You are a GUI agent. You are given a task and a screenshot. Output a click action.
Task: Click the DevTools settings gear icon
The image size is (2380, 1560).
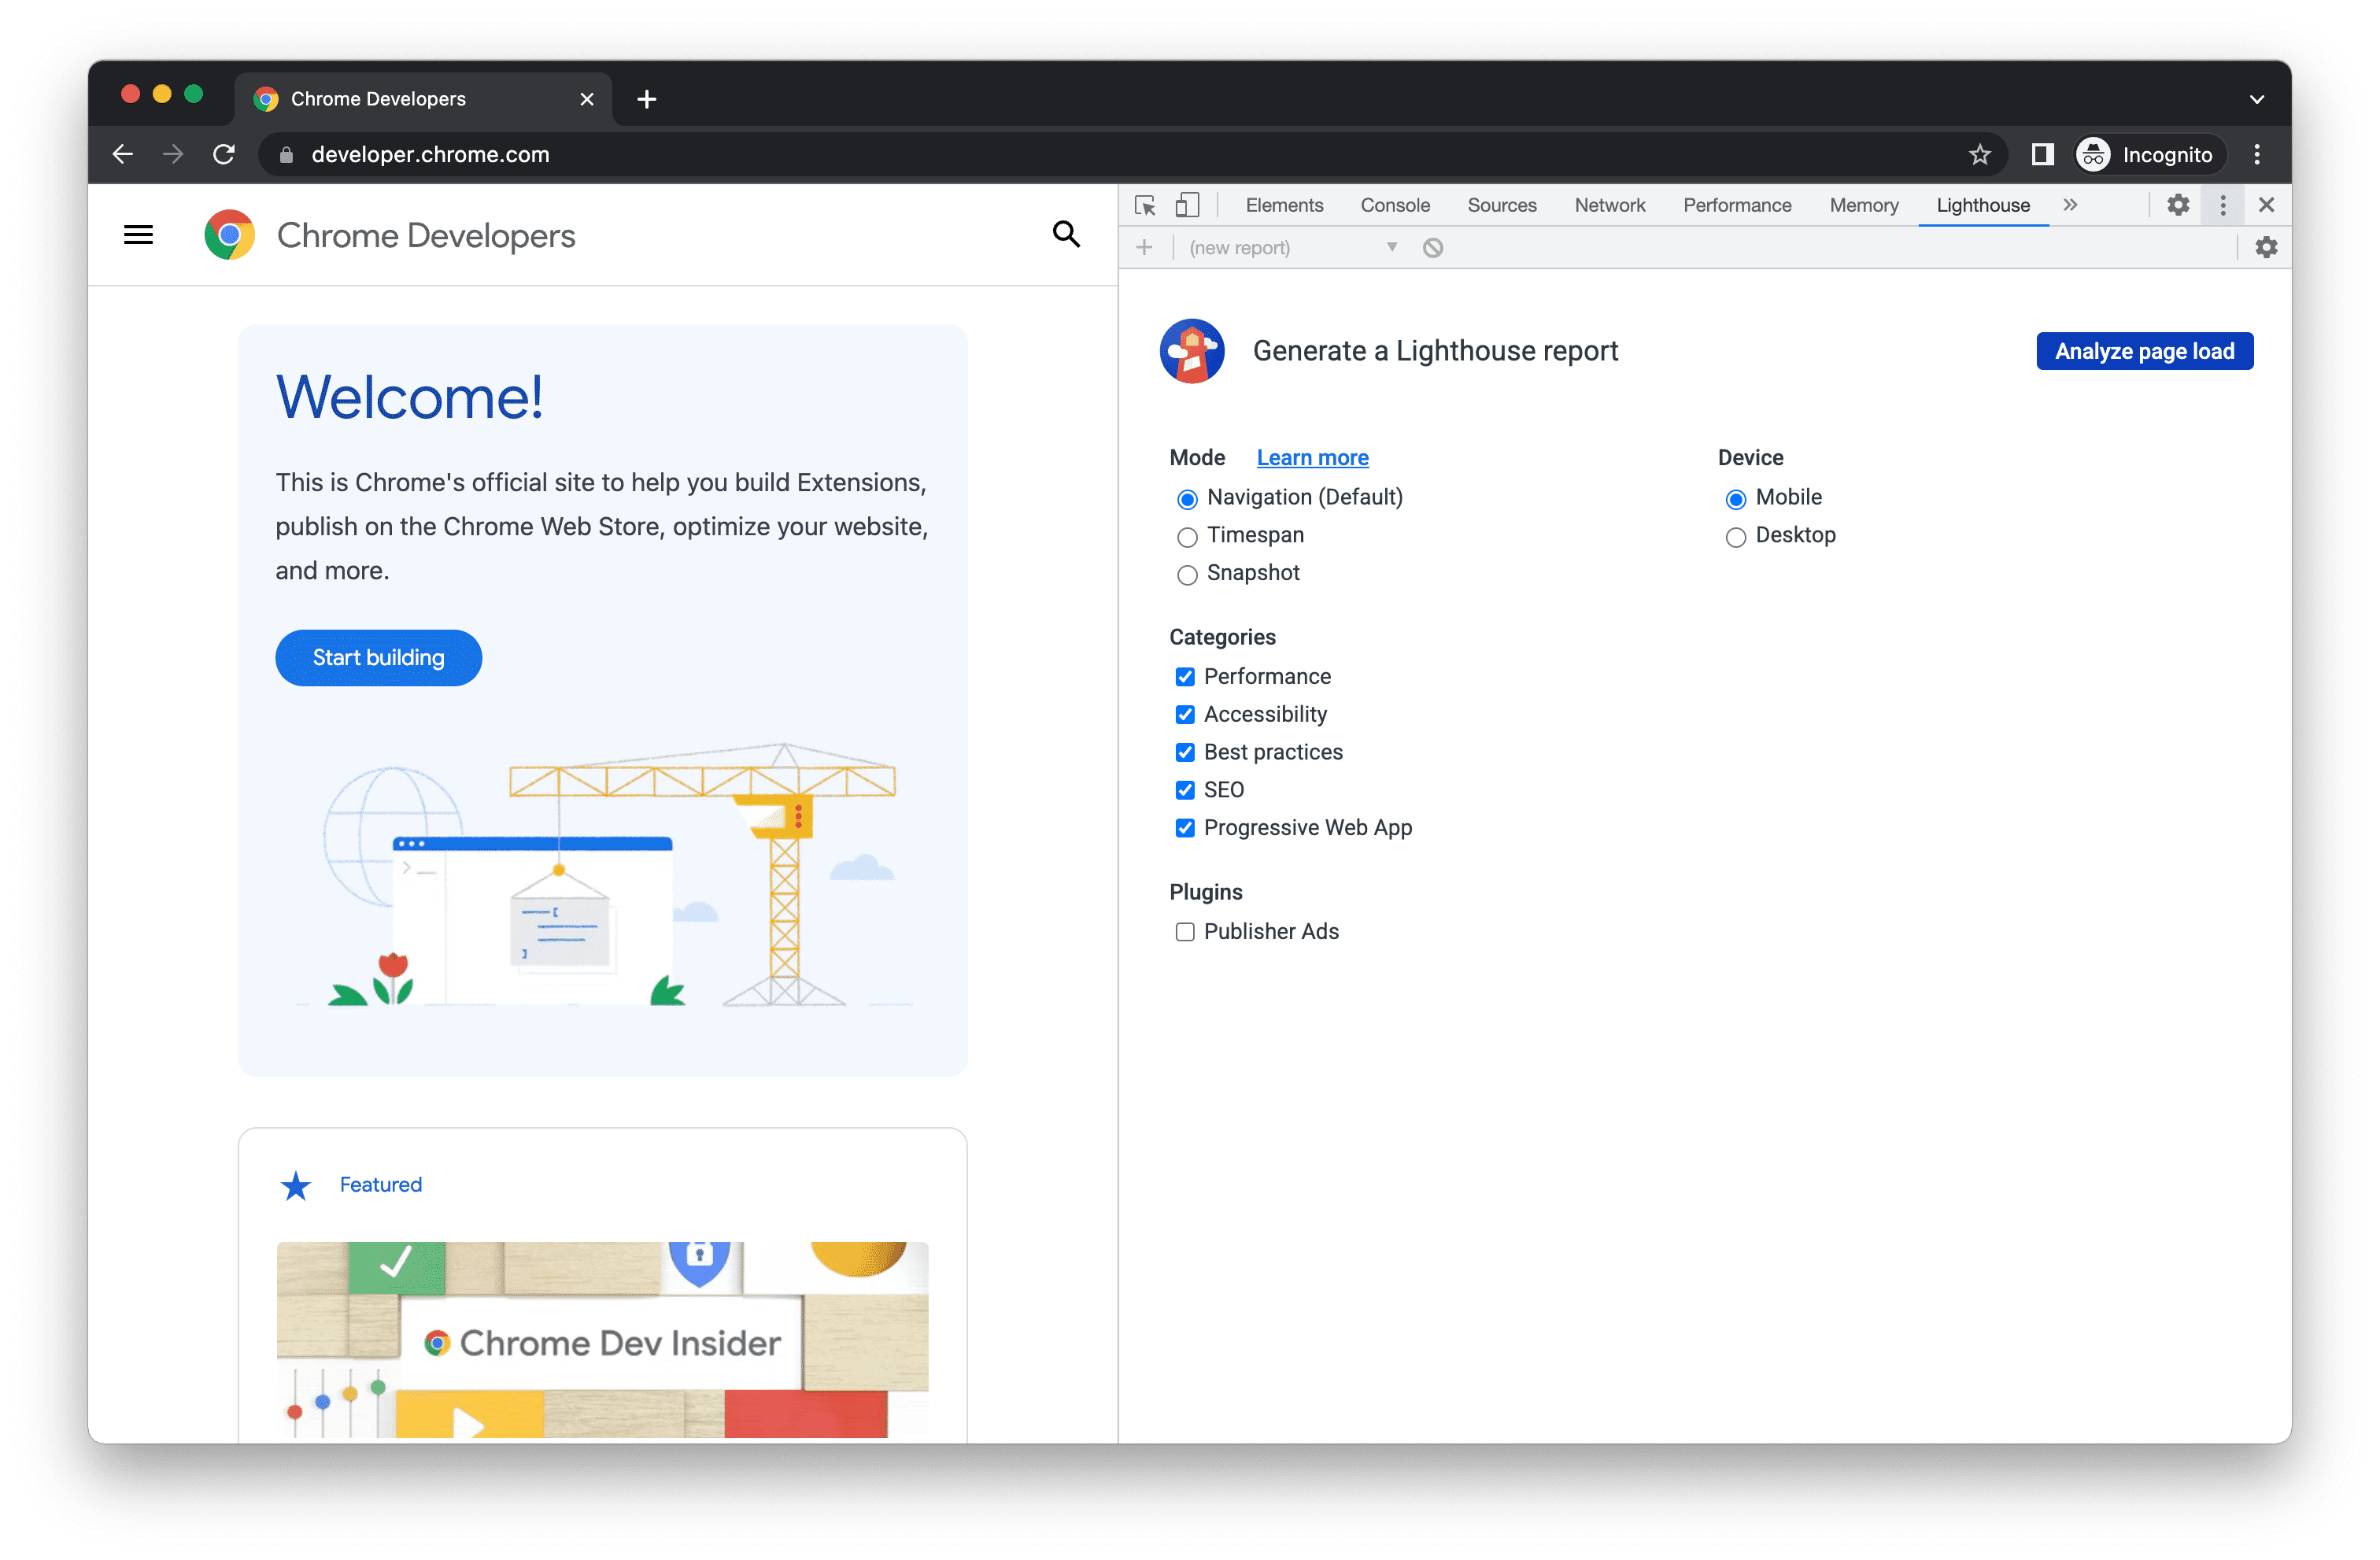2180,204
